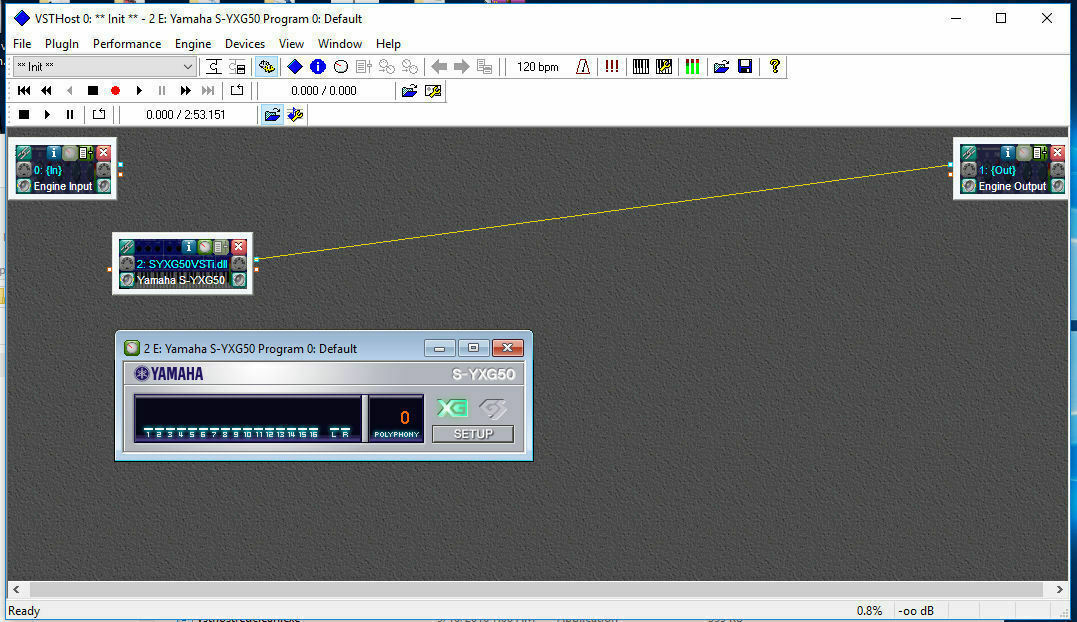Click the SYXG50VSTi.dll module name

coord(181,264)
